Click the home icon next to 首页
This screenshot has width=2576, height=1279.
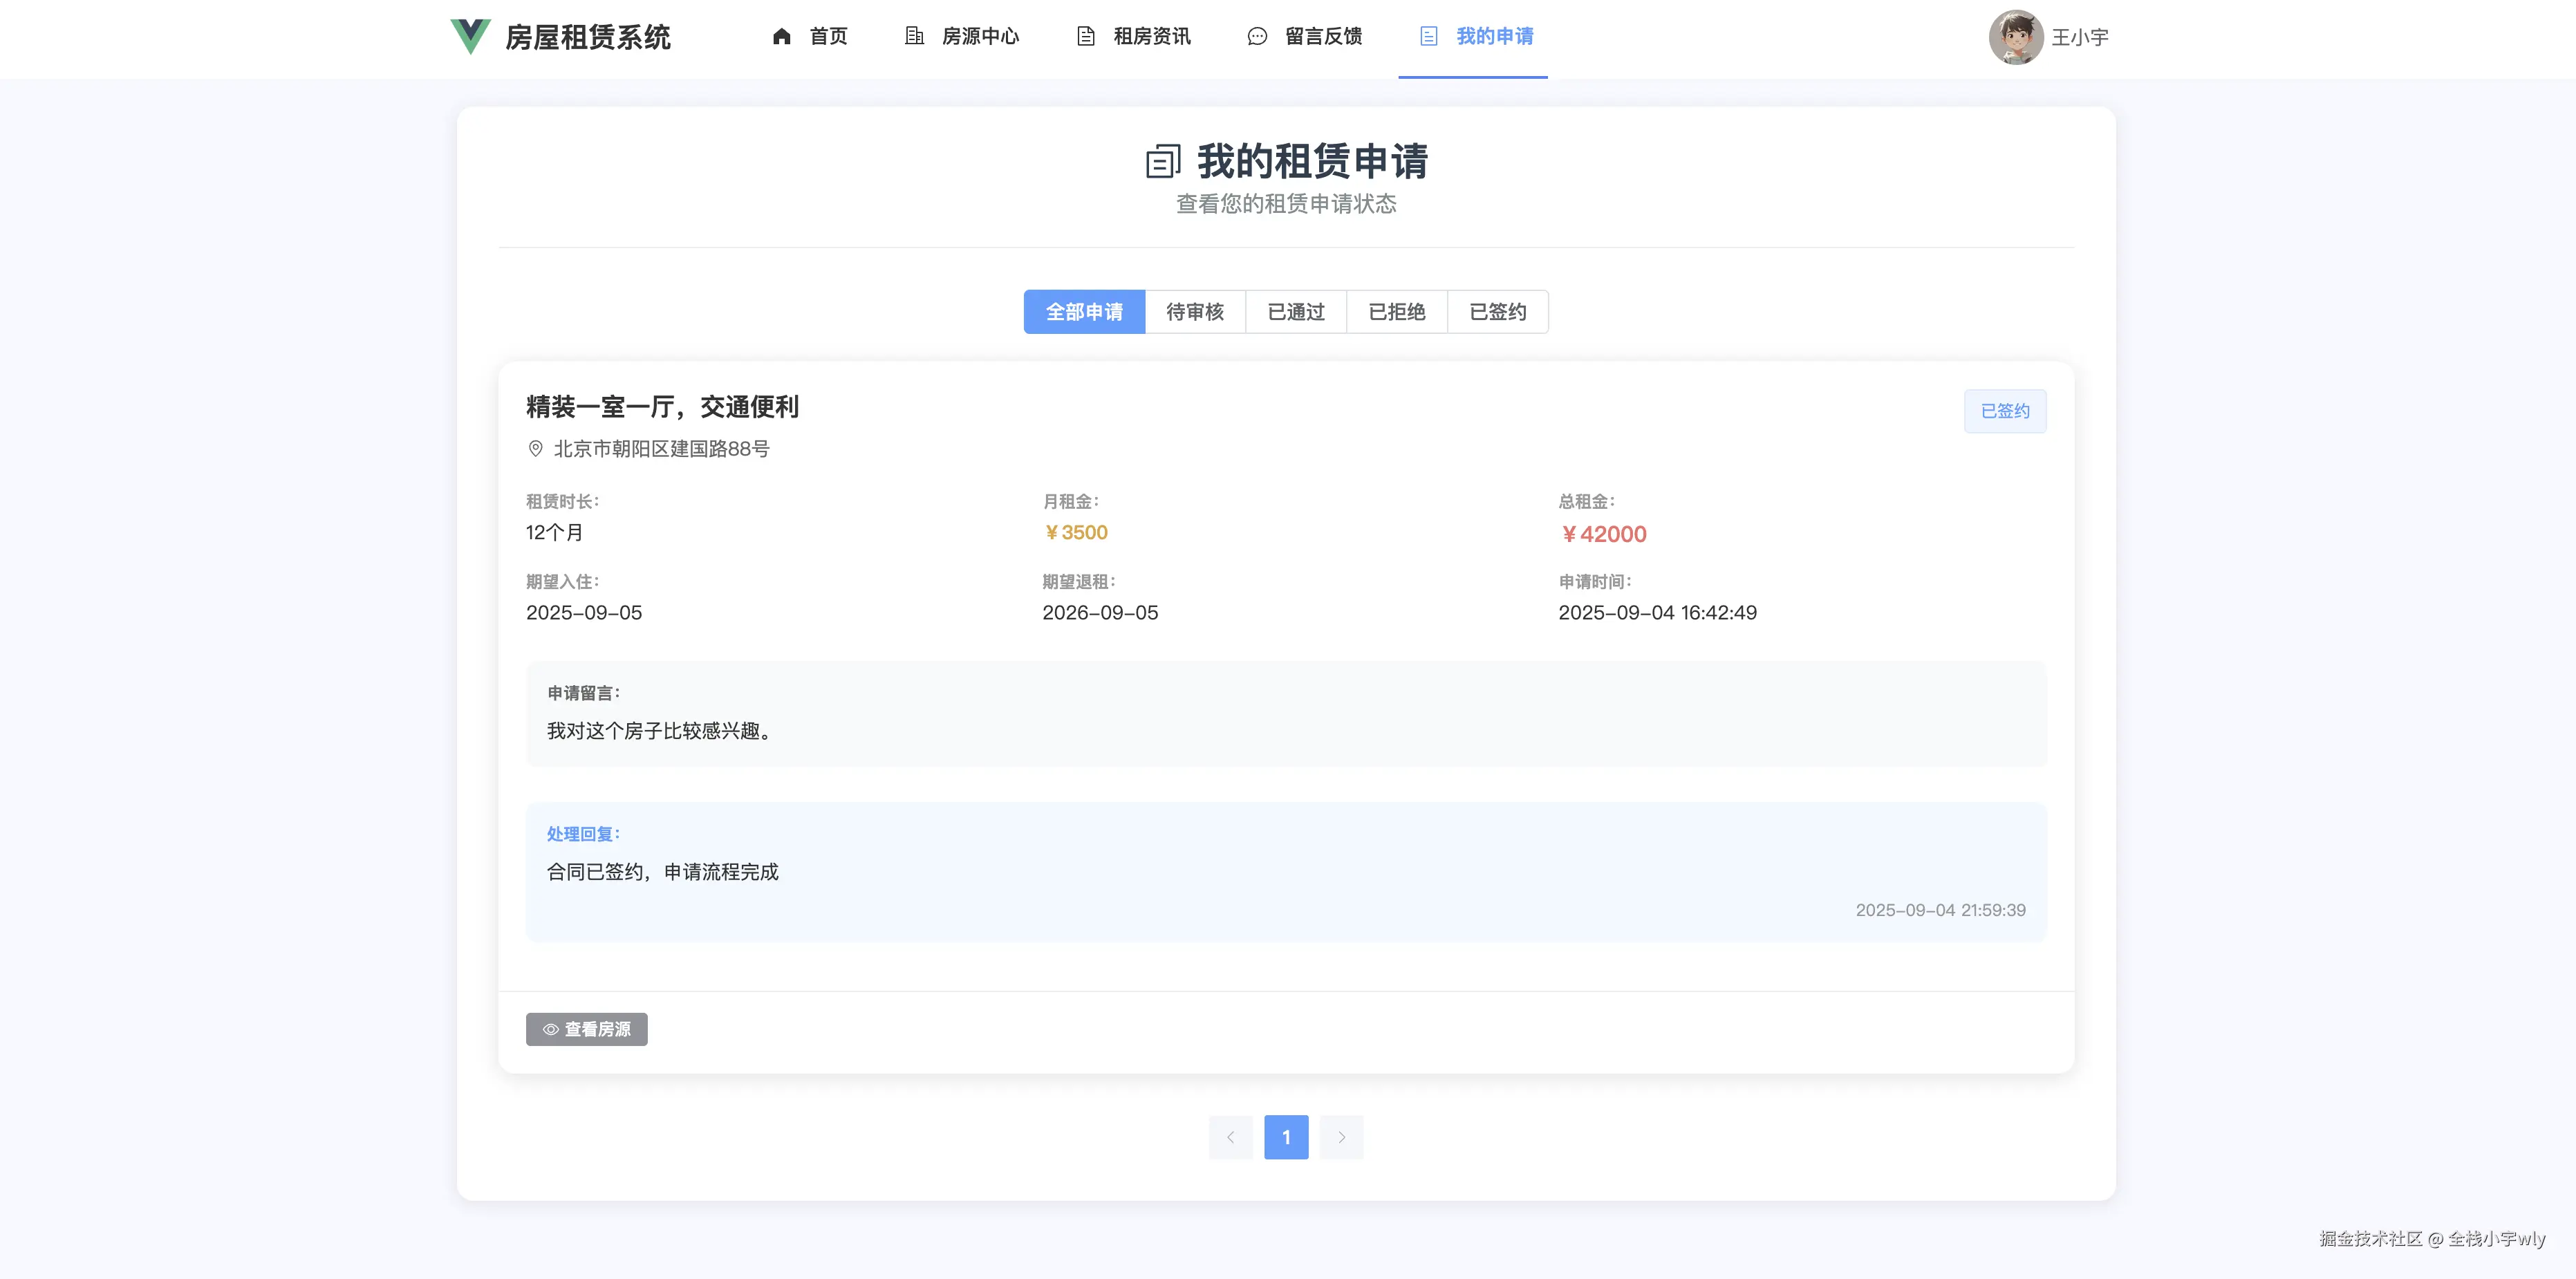783,37
